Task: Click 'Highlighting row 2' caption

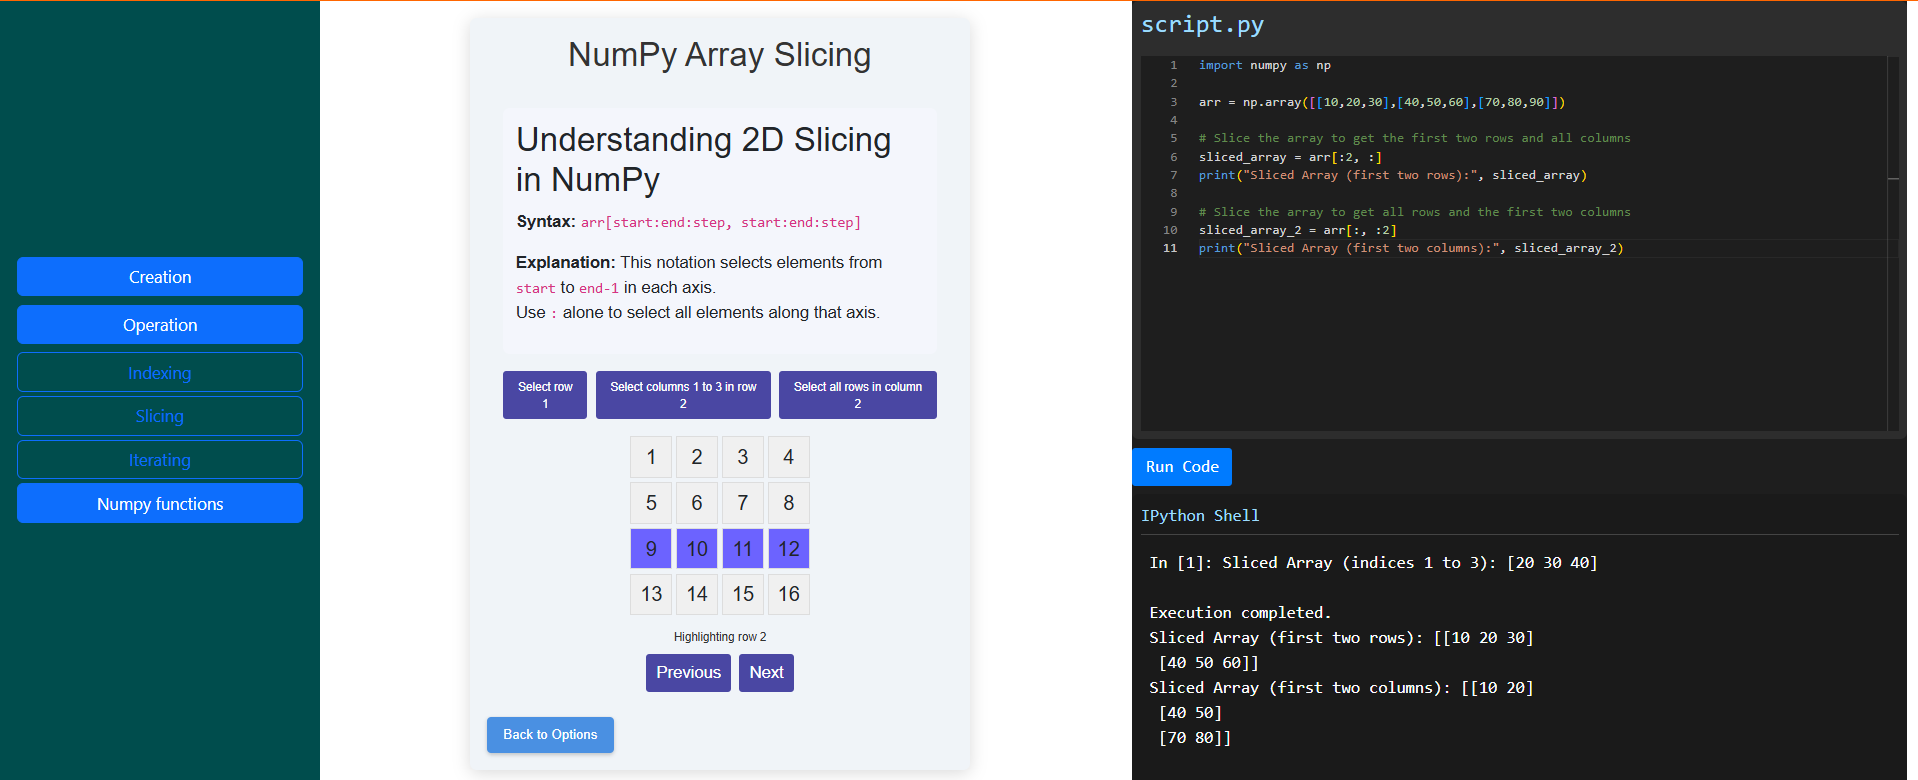Action: 720,637
